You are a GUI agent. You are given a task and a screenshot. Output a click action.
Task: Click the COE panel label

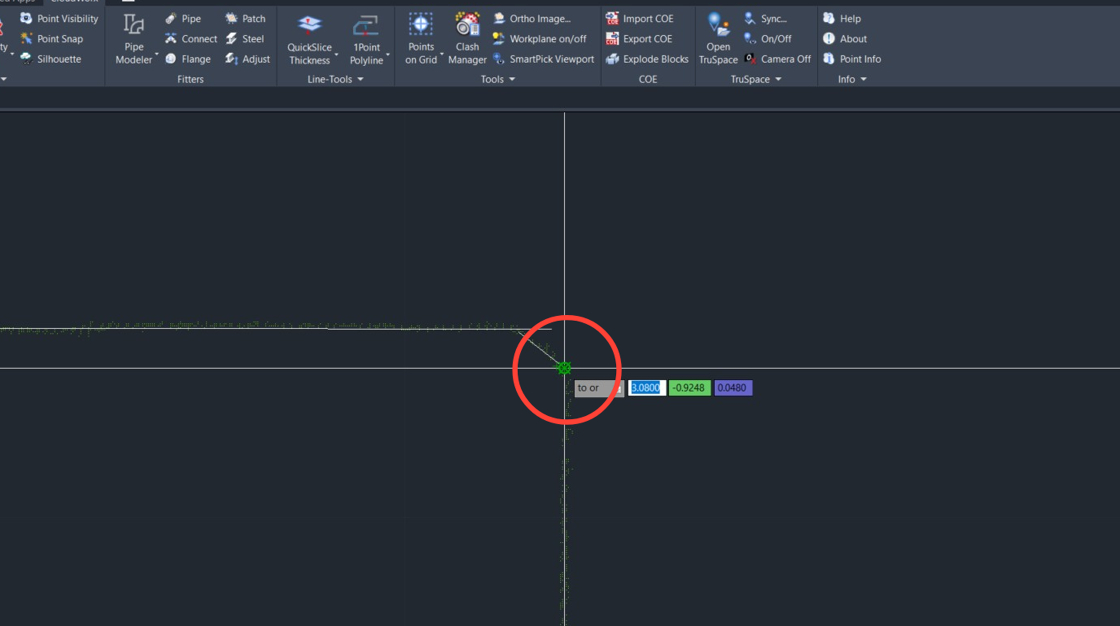tap(648, 79)
